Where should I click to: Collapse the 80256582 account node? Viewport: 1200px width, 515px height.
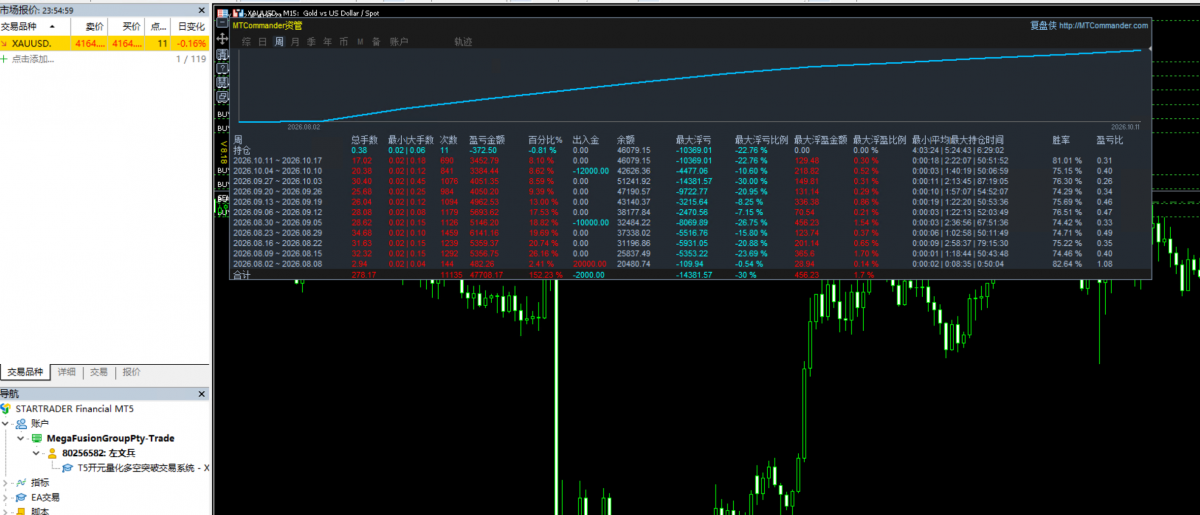coord(37,453)
